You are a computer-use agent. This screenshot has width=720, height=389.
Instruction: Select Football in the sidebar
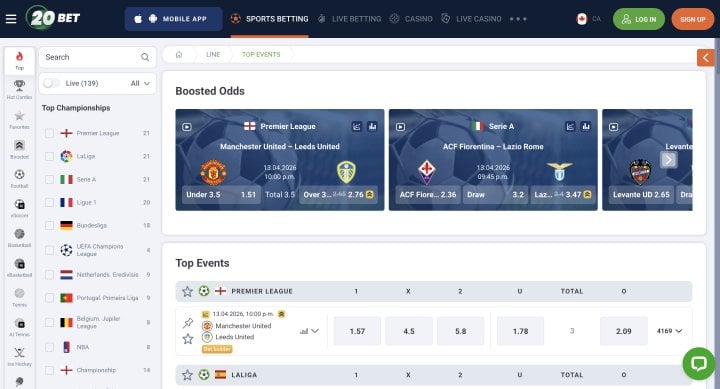point(19,179)
